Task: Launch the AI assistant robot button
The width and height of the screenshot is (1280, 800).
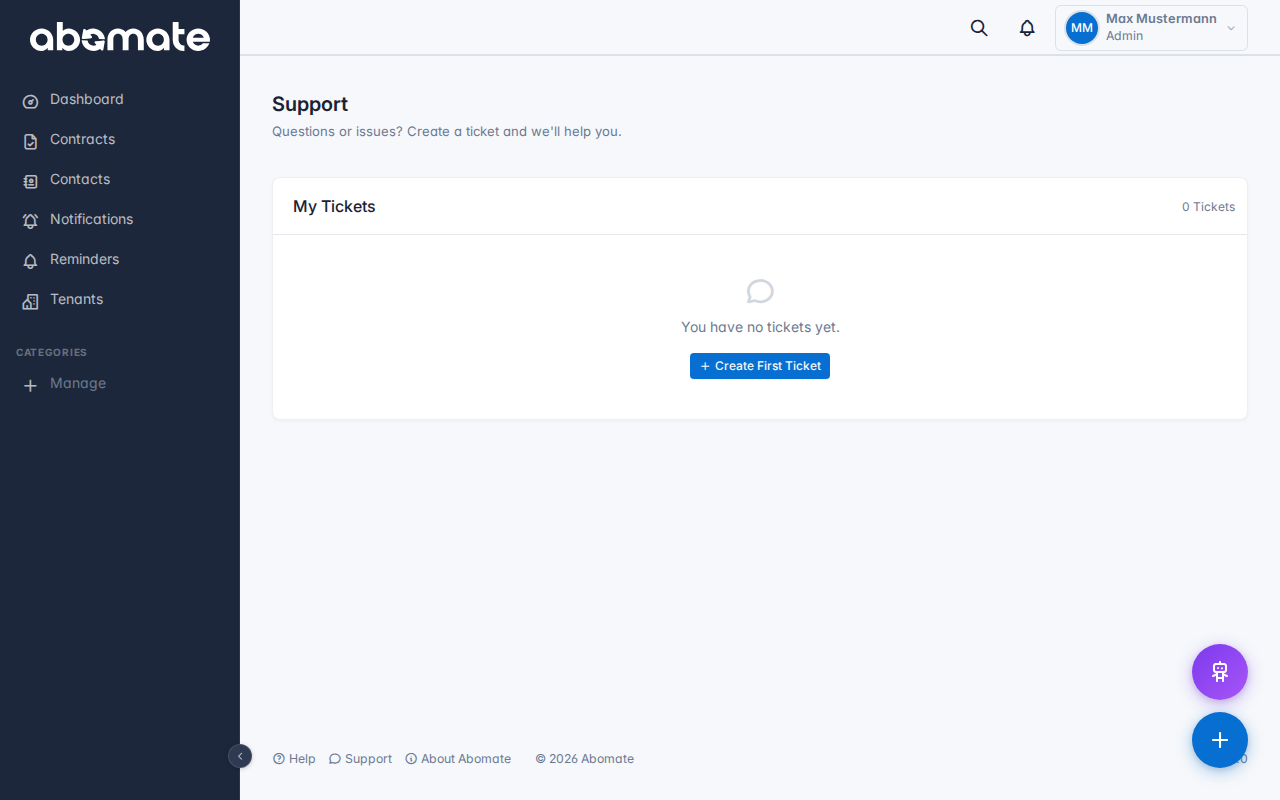Action: pyautogui.click(x=1219, y=672)
